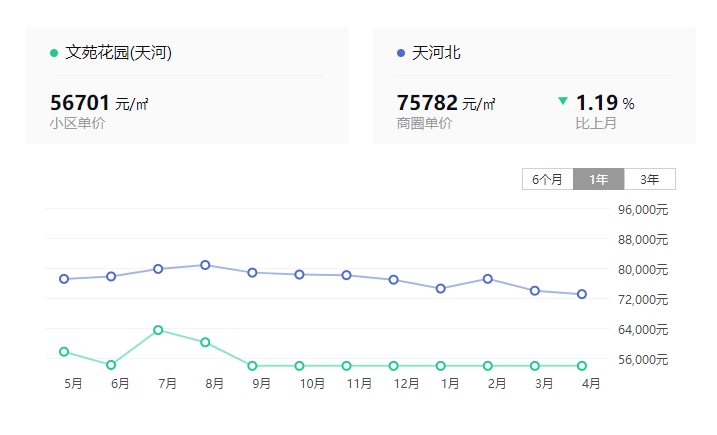This screenshot has width=717, height=435.
Task: Click the 商圈单价 label
Action: tap(424, 123)
